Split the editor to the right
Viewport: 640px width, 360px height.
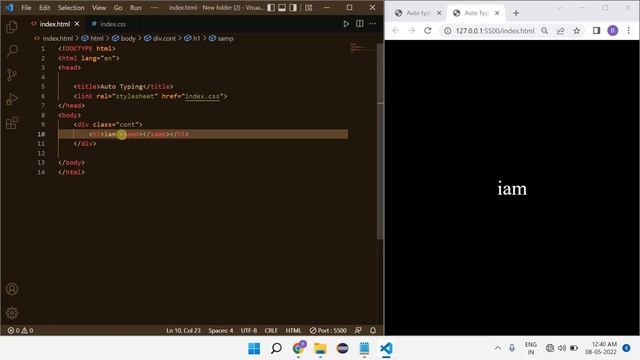[360, 24]
